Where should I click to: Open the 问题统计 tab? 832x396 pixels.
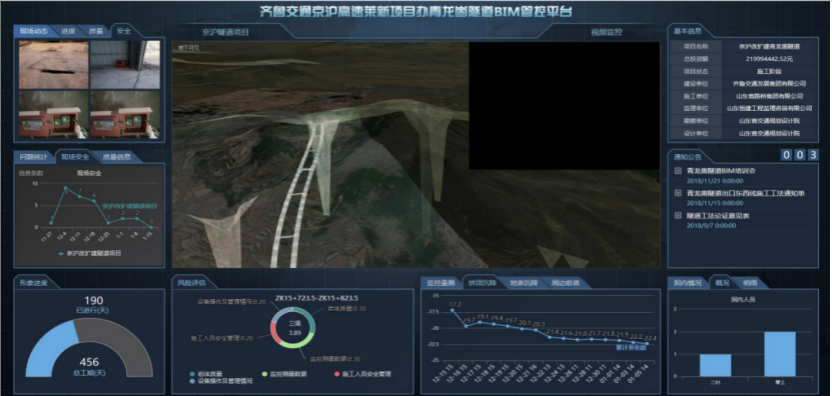(33, 157)
